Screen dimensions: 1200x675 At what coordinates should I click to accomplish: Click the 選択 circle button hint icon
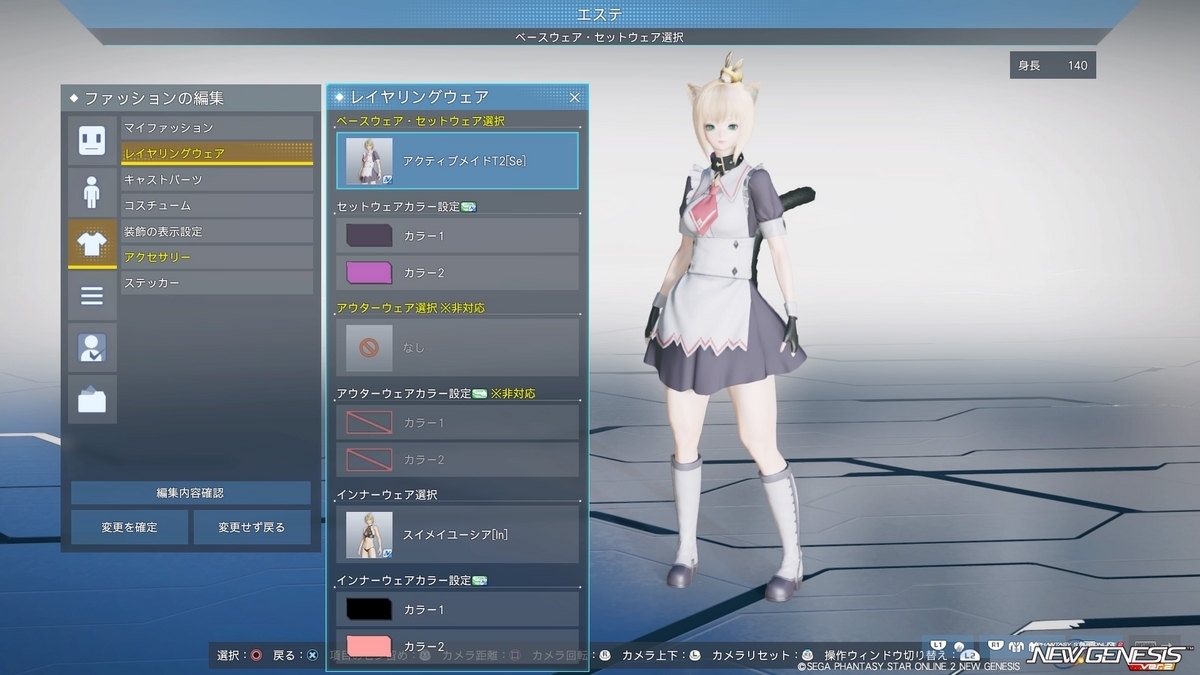257,655
